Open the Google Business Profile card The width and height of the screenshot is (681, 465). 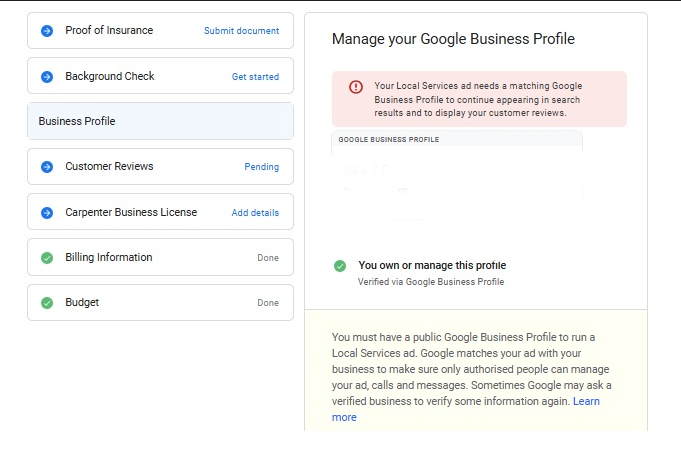(x=457, y=185)
